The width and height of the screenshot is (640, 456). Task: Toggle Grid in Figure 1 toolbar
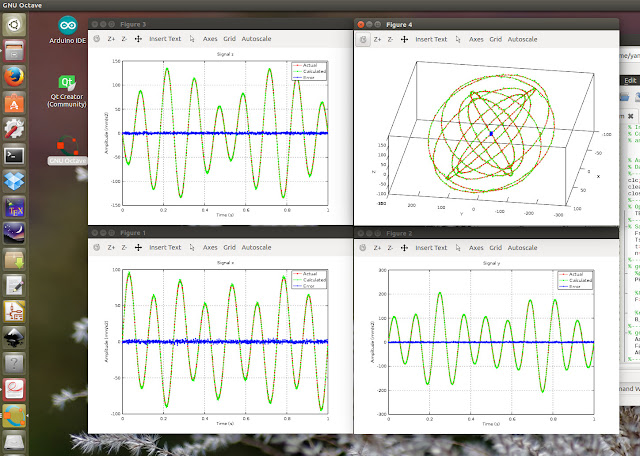click(x=229, y=247)
